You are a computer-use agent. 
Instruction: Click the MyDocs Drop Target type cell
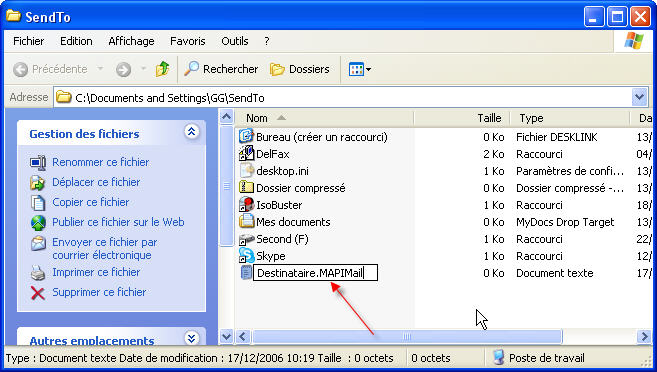pos(565,222)
